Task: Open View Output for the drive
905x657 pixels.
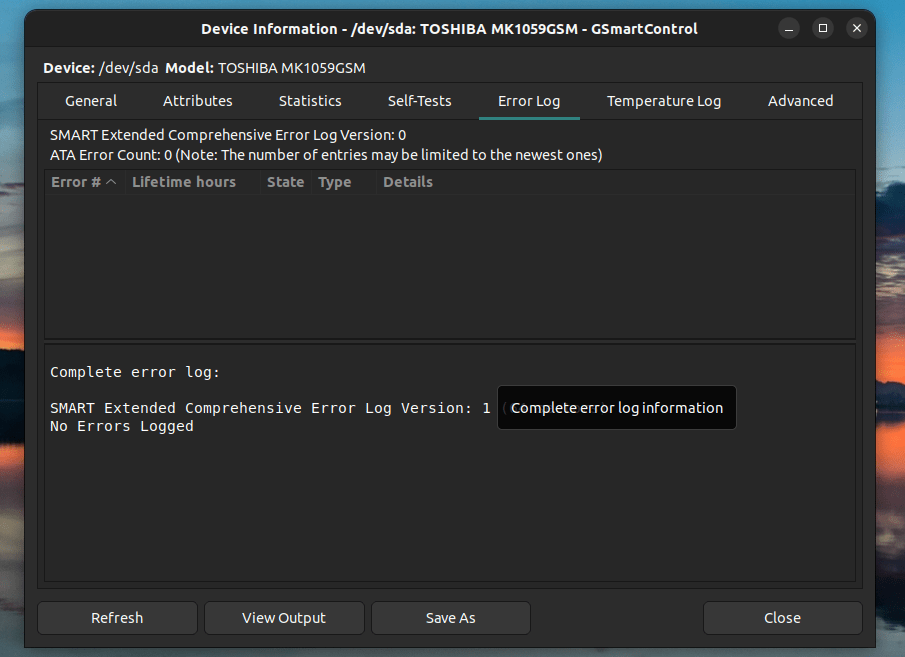Action: (x=284, y=618)
